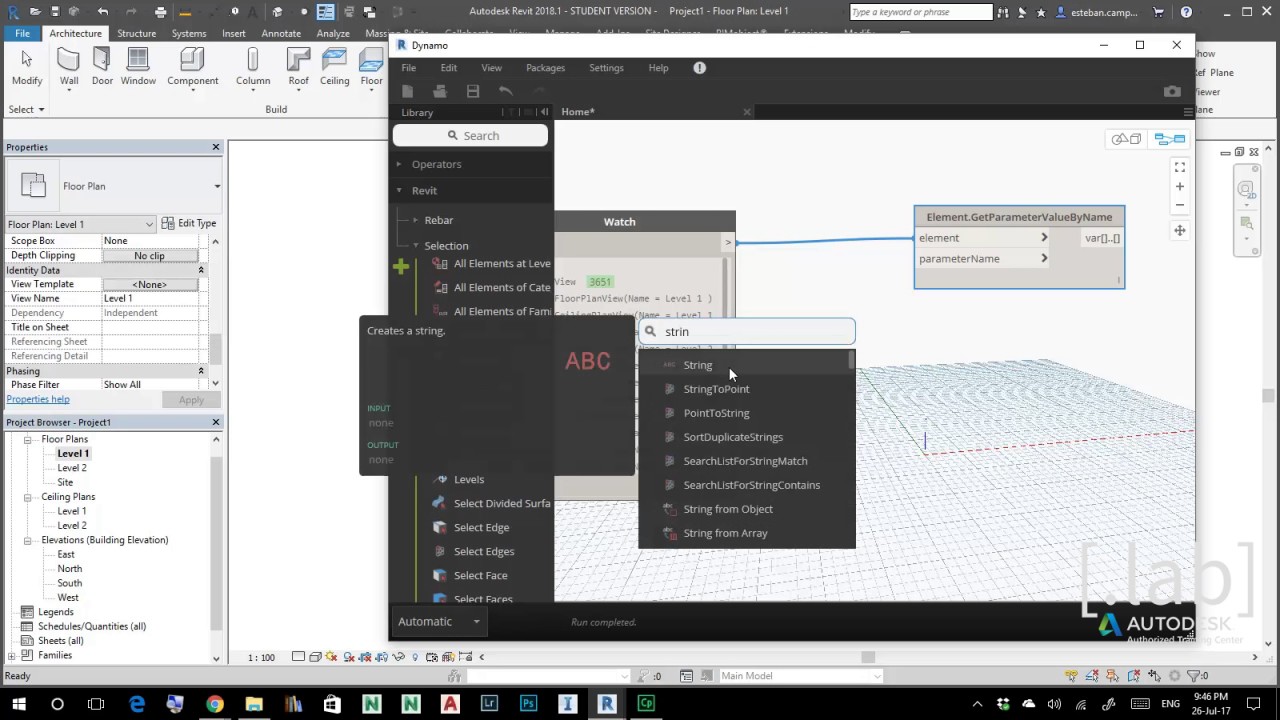Switch to Dynamo Home* workspace tab
This screenshot has width=1280, height=720.
point(578,112)
